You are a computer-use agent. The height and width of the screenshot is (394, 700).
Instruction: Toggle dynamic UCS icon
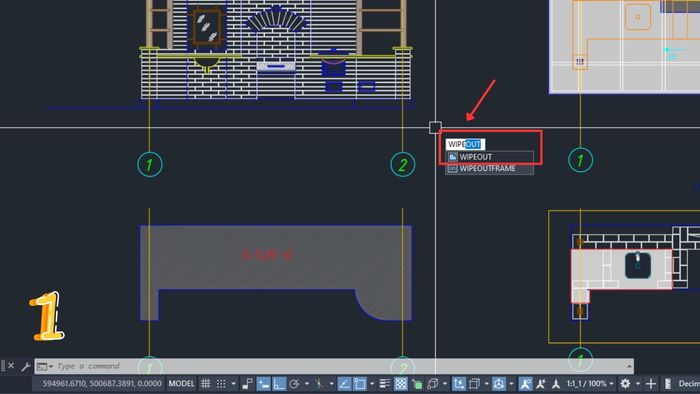pos(459,384)
